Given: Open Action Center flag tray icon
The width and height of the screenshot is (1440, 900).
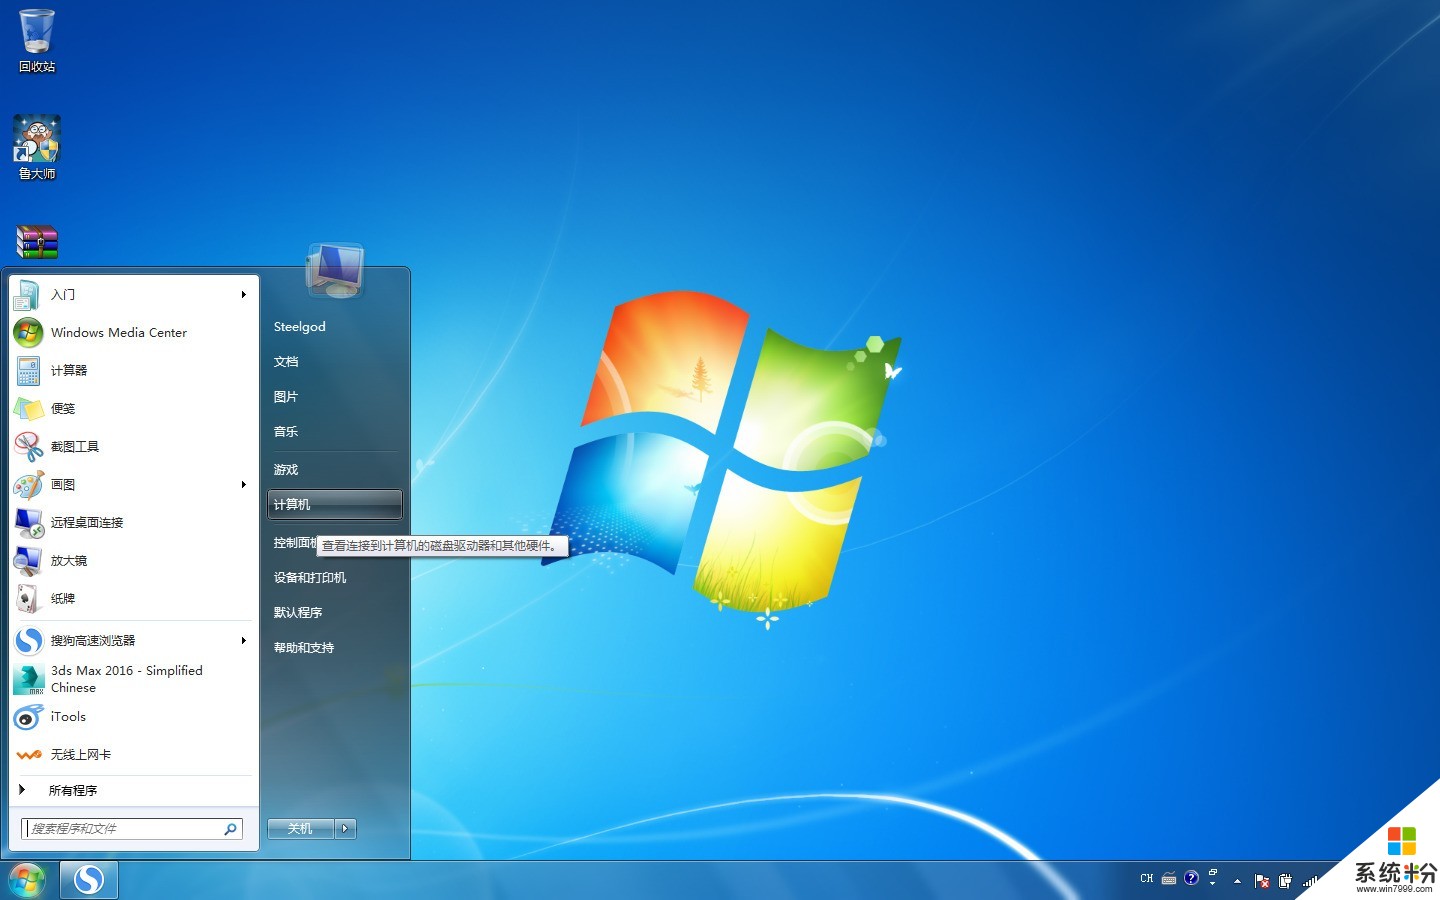Looking at the screenshot, I should [x=1262, y=881].
